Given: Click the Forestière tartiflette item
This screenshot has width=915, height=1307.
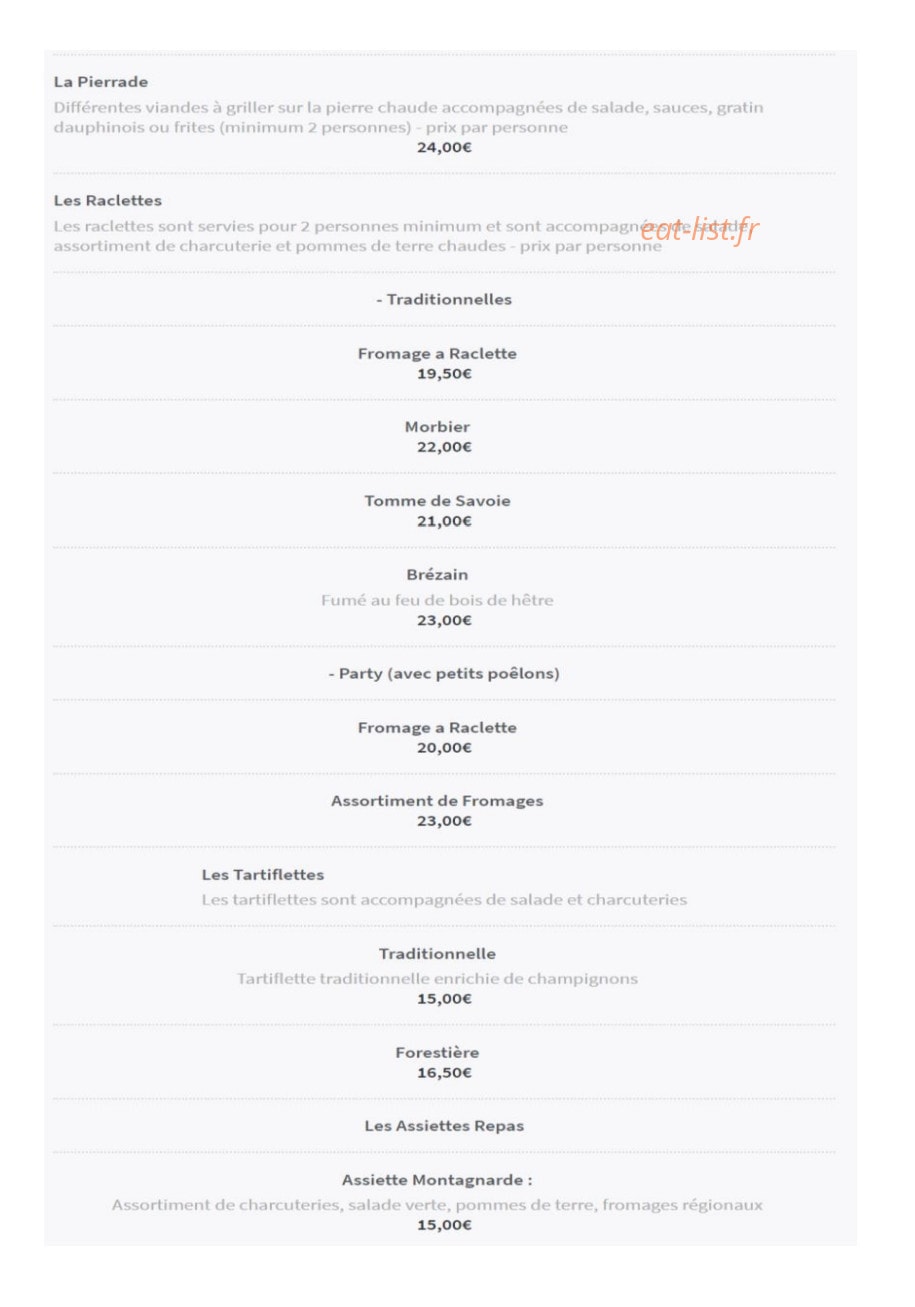Looking at the screenshot, I should pos(437,1053).
